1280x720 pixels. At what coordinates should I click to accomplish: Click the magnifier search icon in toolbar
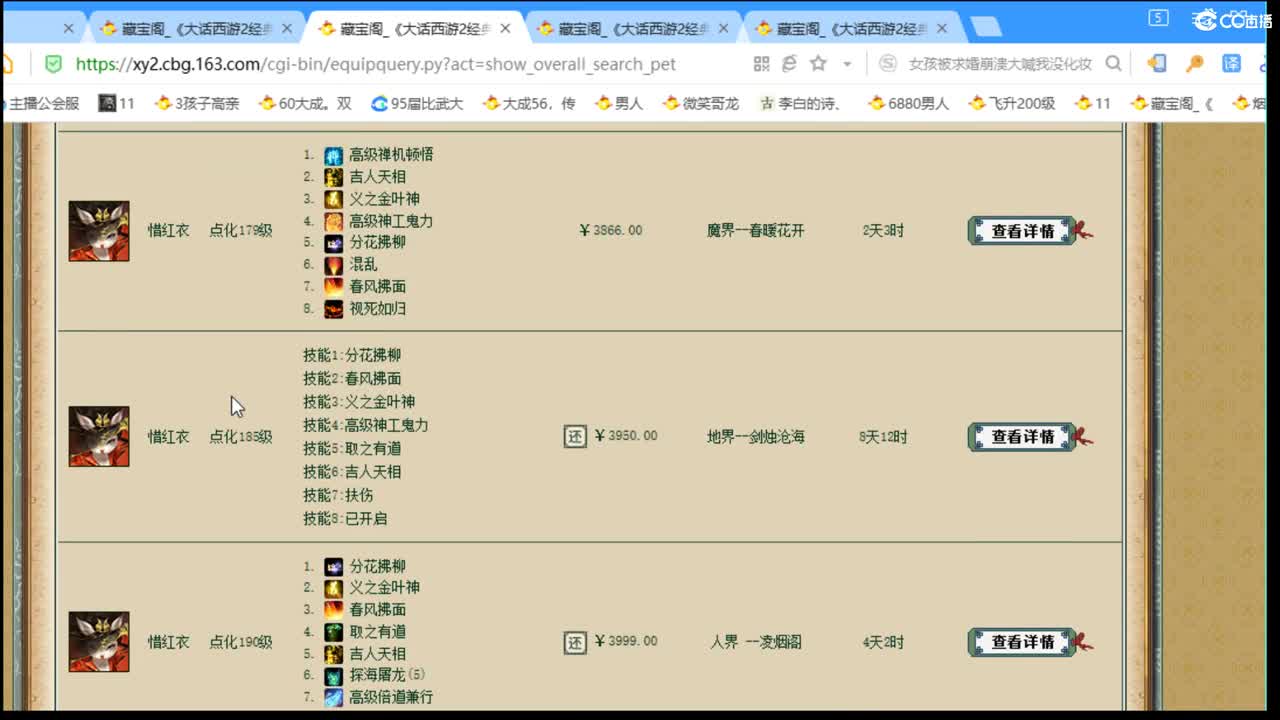point(1113,64)
